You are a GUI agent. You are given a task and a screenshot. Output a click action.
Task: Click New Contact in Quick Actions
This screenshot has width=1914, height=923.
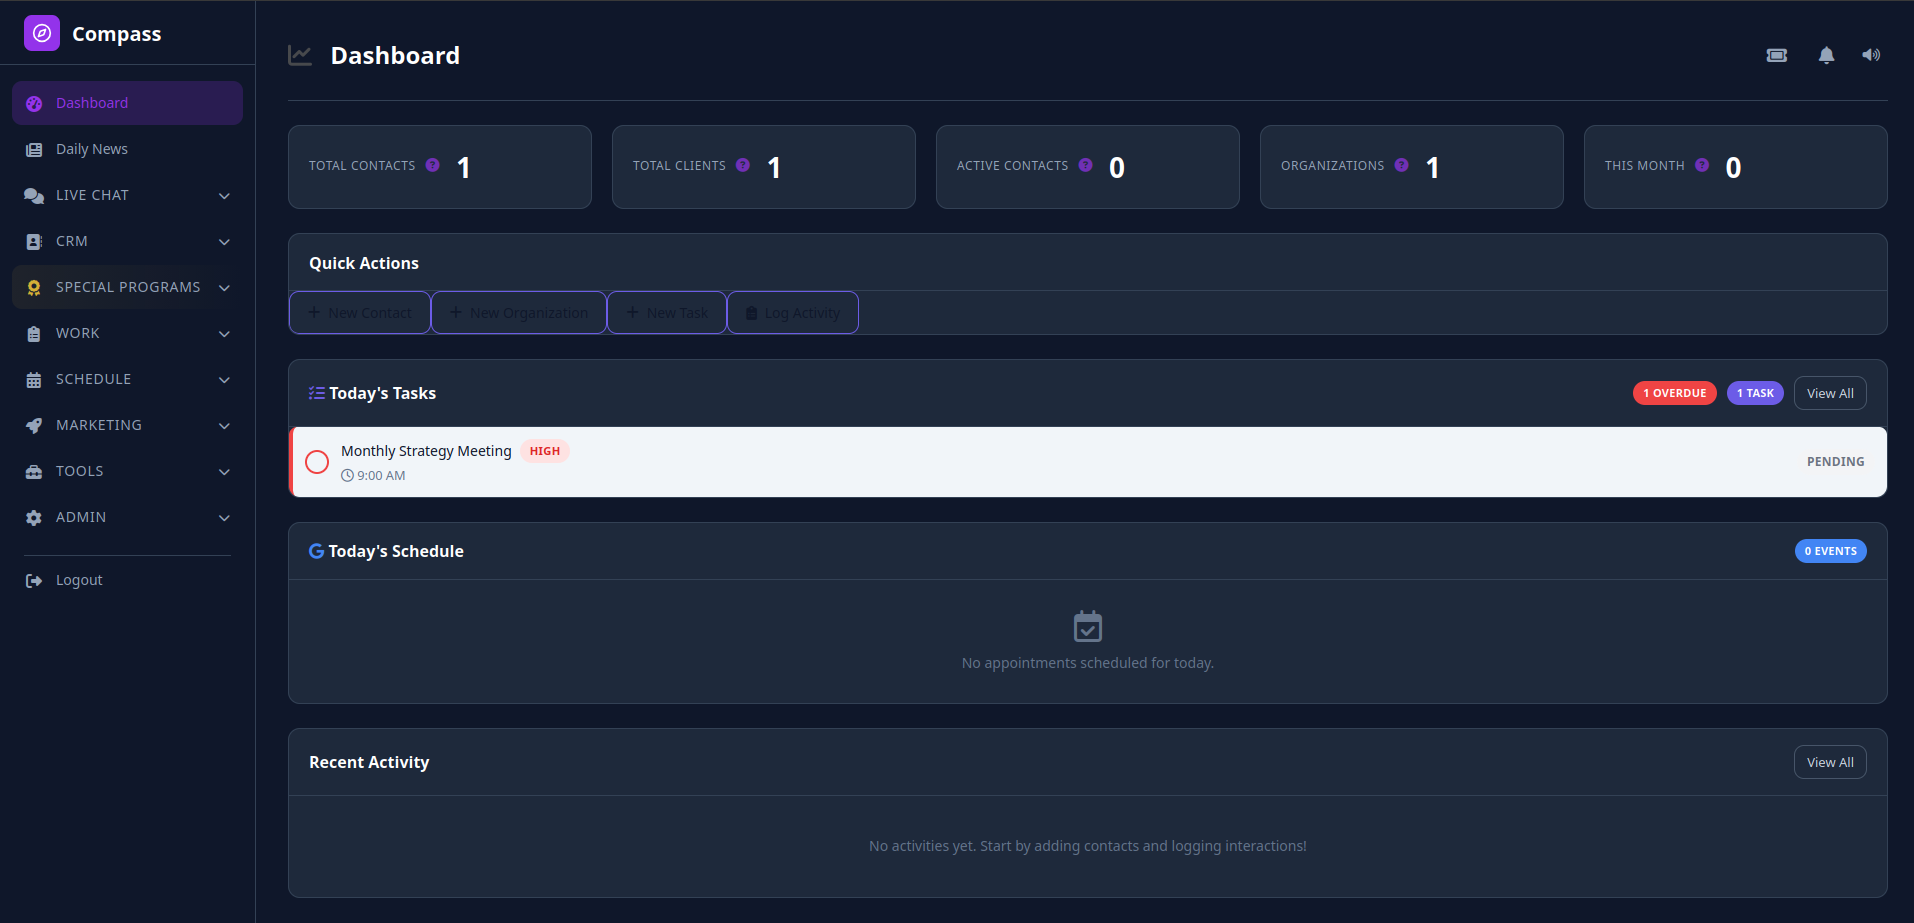pyautogui.click(x=359, y=312)
